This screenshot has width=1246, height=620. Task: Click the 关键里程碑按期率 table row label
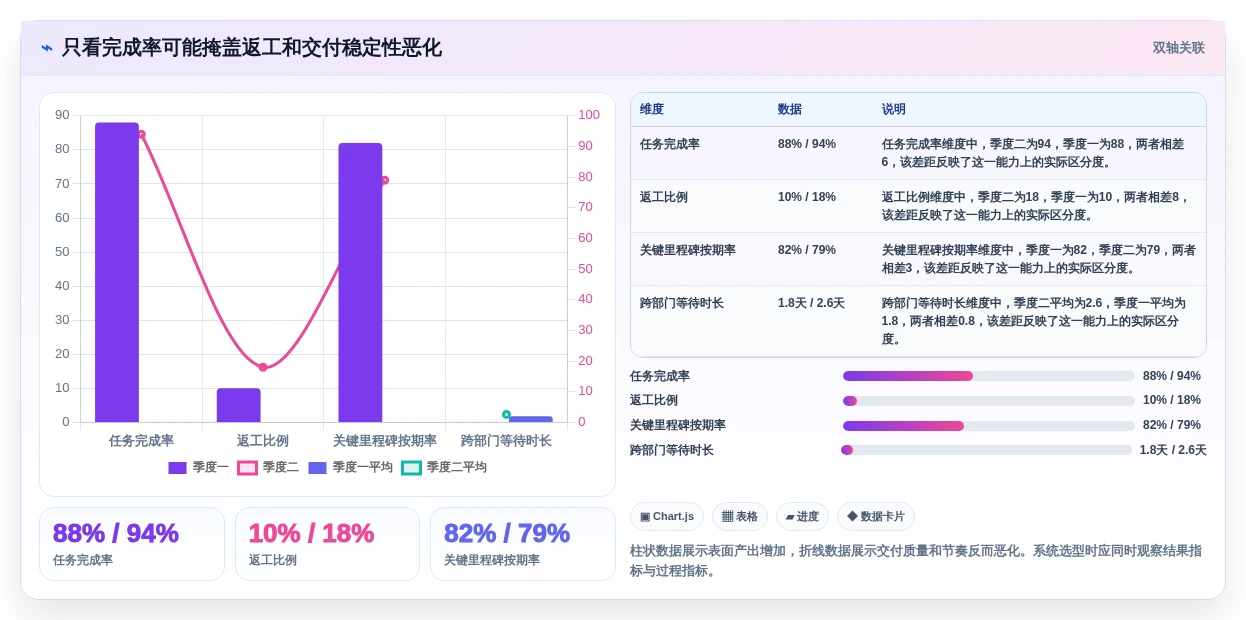(688, 250)
